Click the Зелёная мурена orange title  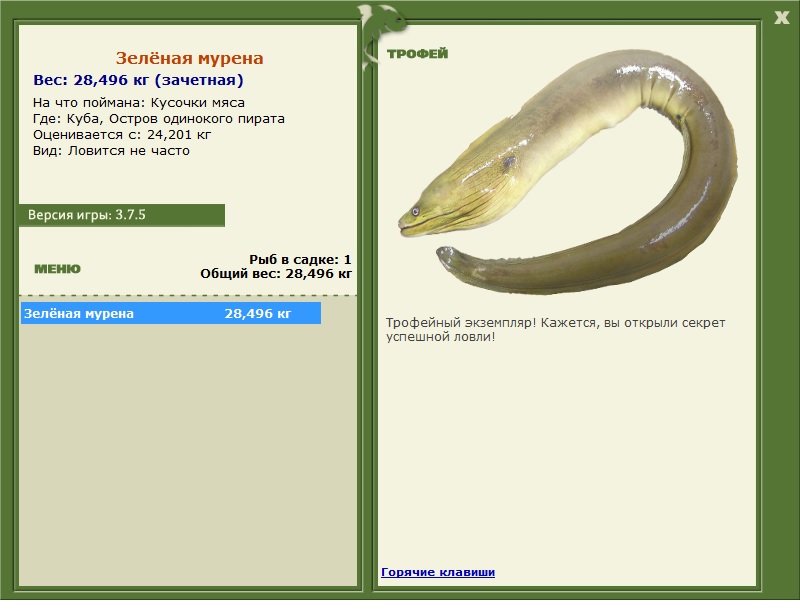pos(189,58)
